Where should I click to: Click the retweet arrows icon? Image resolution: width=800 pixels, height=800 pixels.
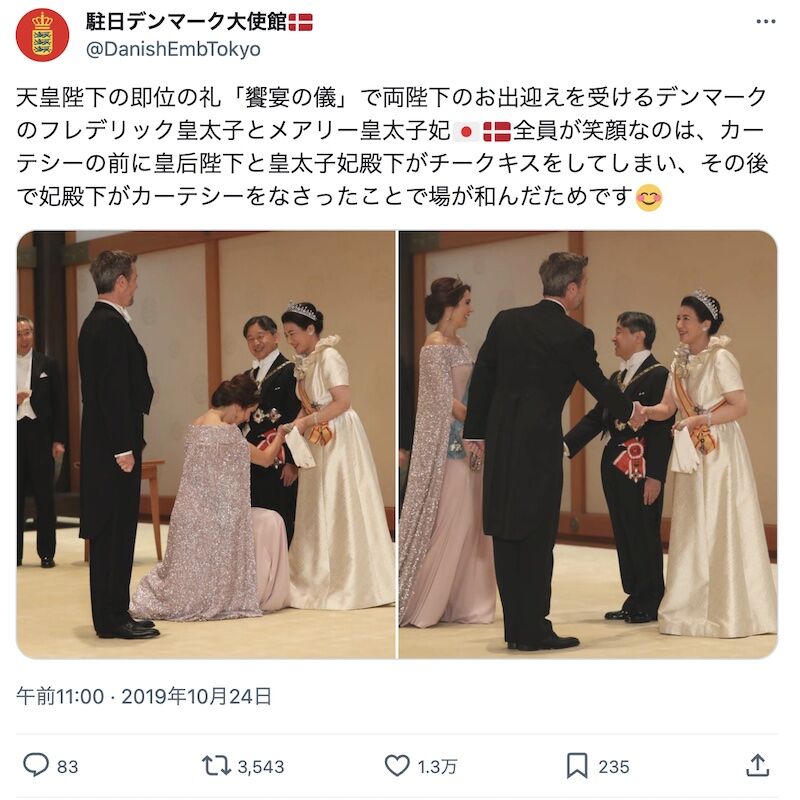pyautogui.click(x=216, y=766)
